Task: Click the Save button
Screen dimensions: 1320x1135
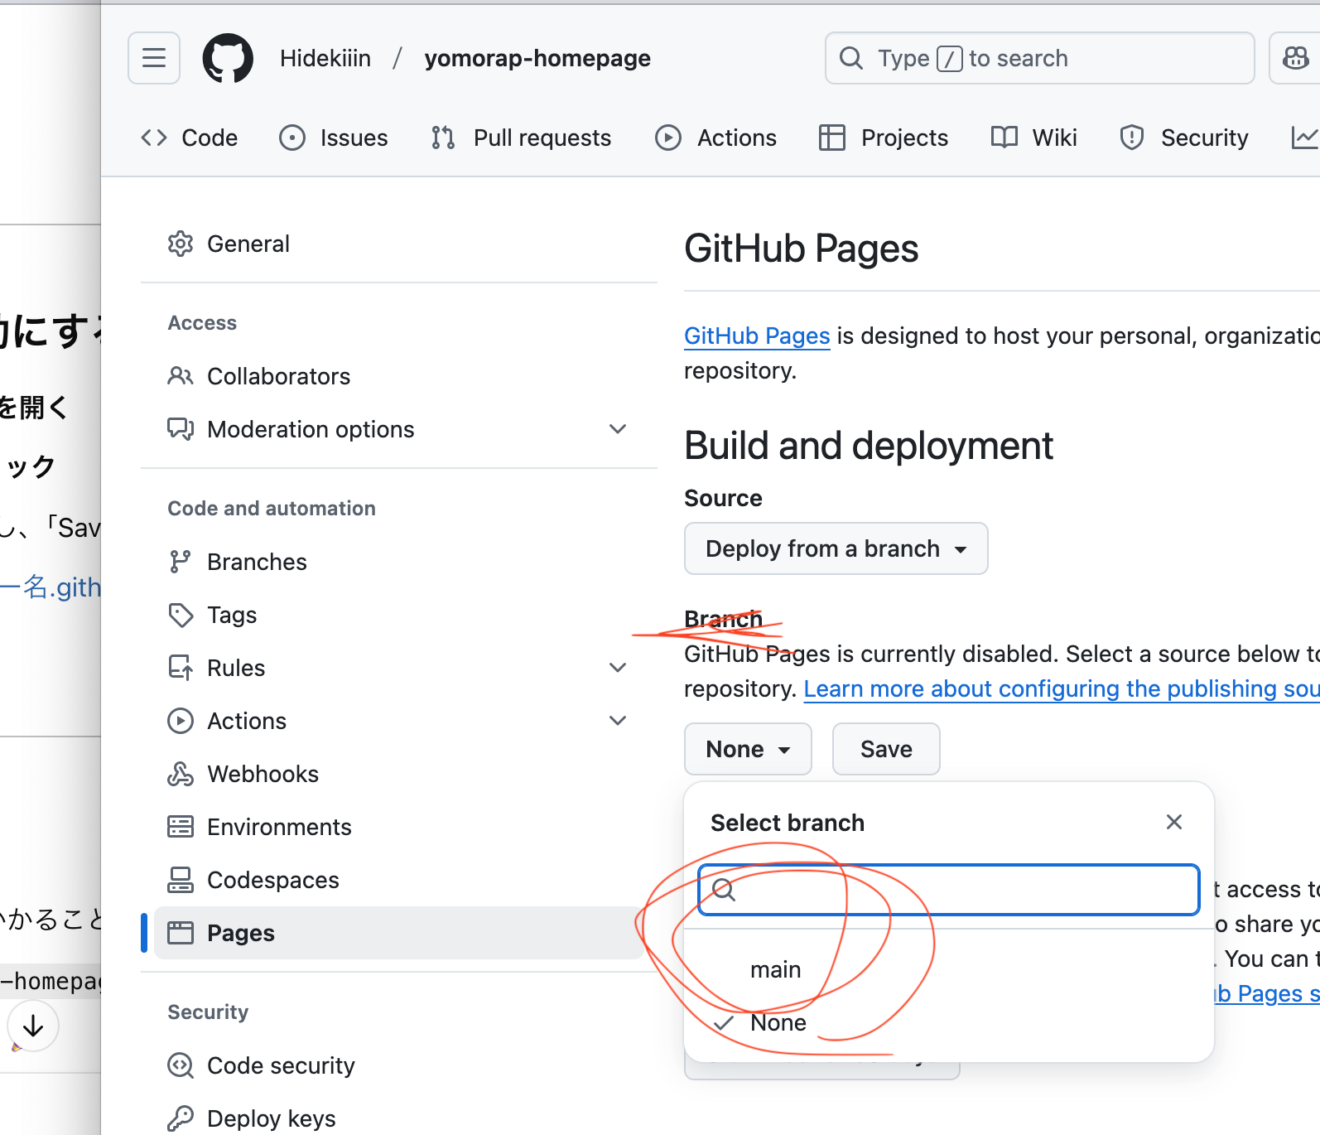Action: tap(885, 748)
